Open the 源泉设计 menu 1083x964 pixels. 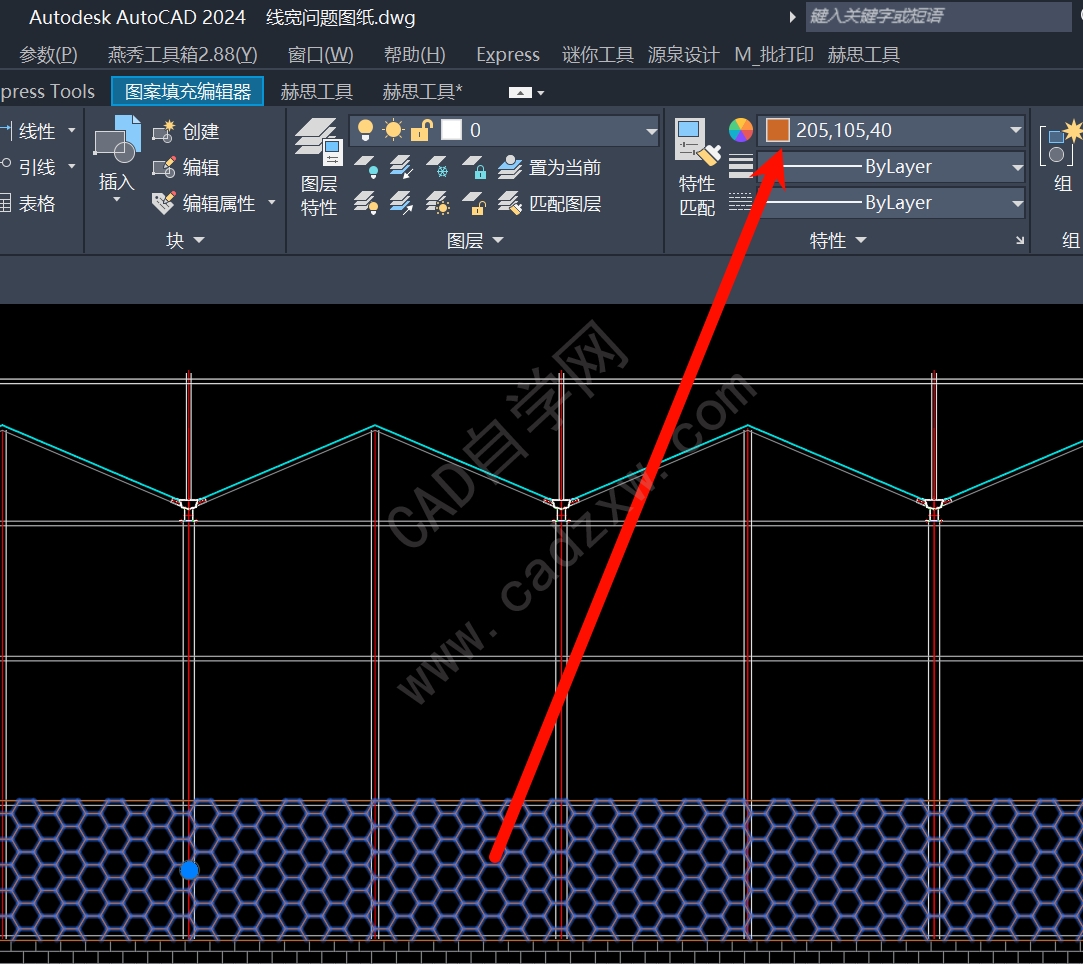click(683, 55)
